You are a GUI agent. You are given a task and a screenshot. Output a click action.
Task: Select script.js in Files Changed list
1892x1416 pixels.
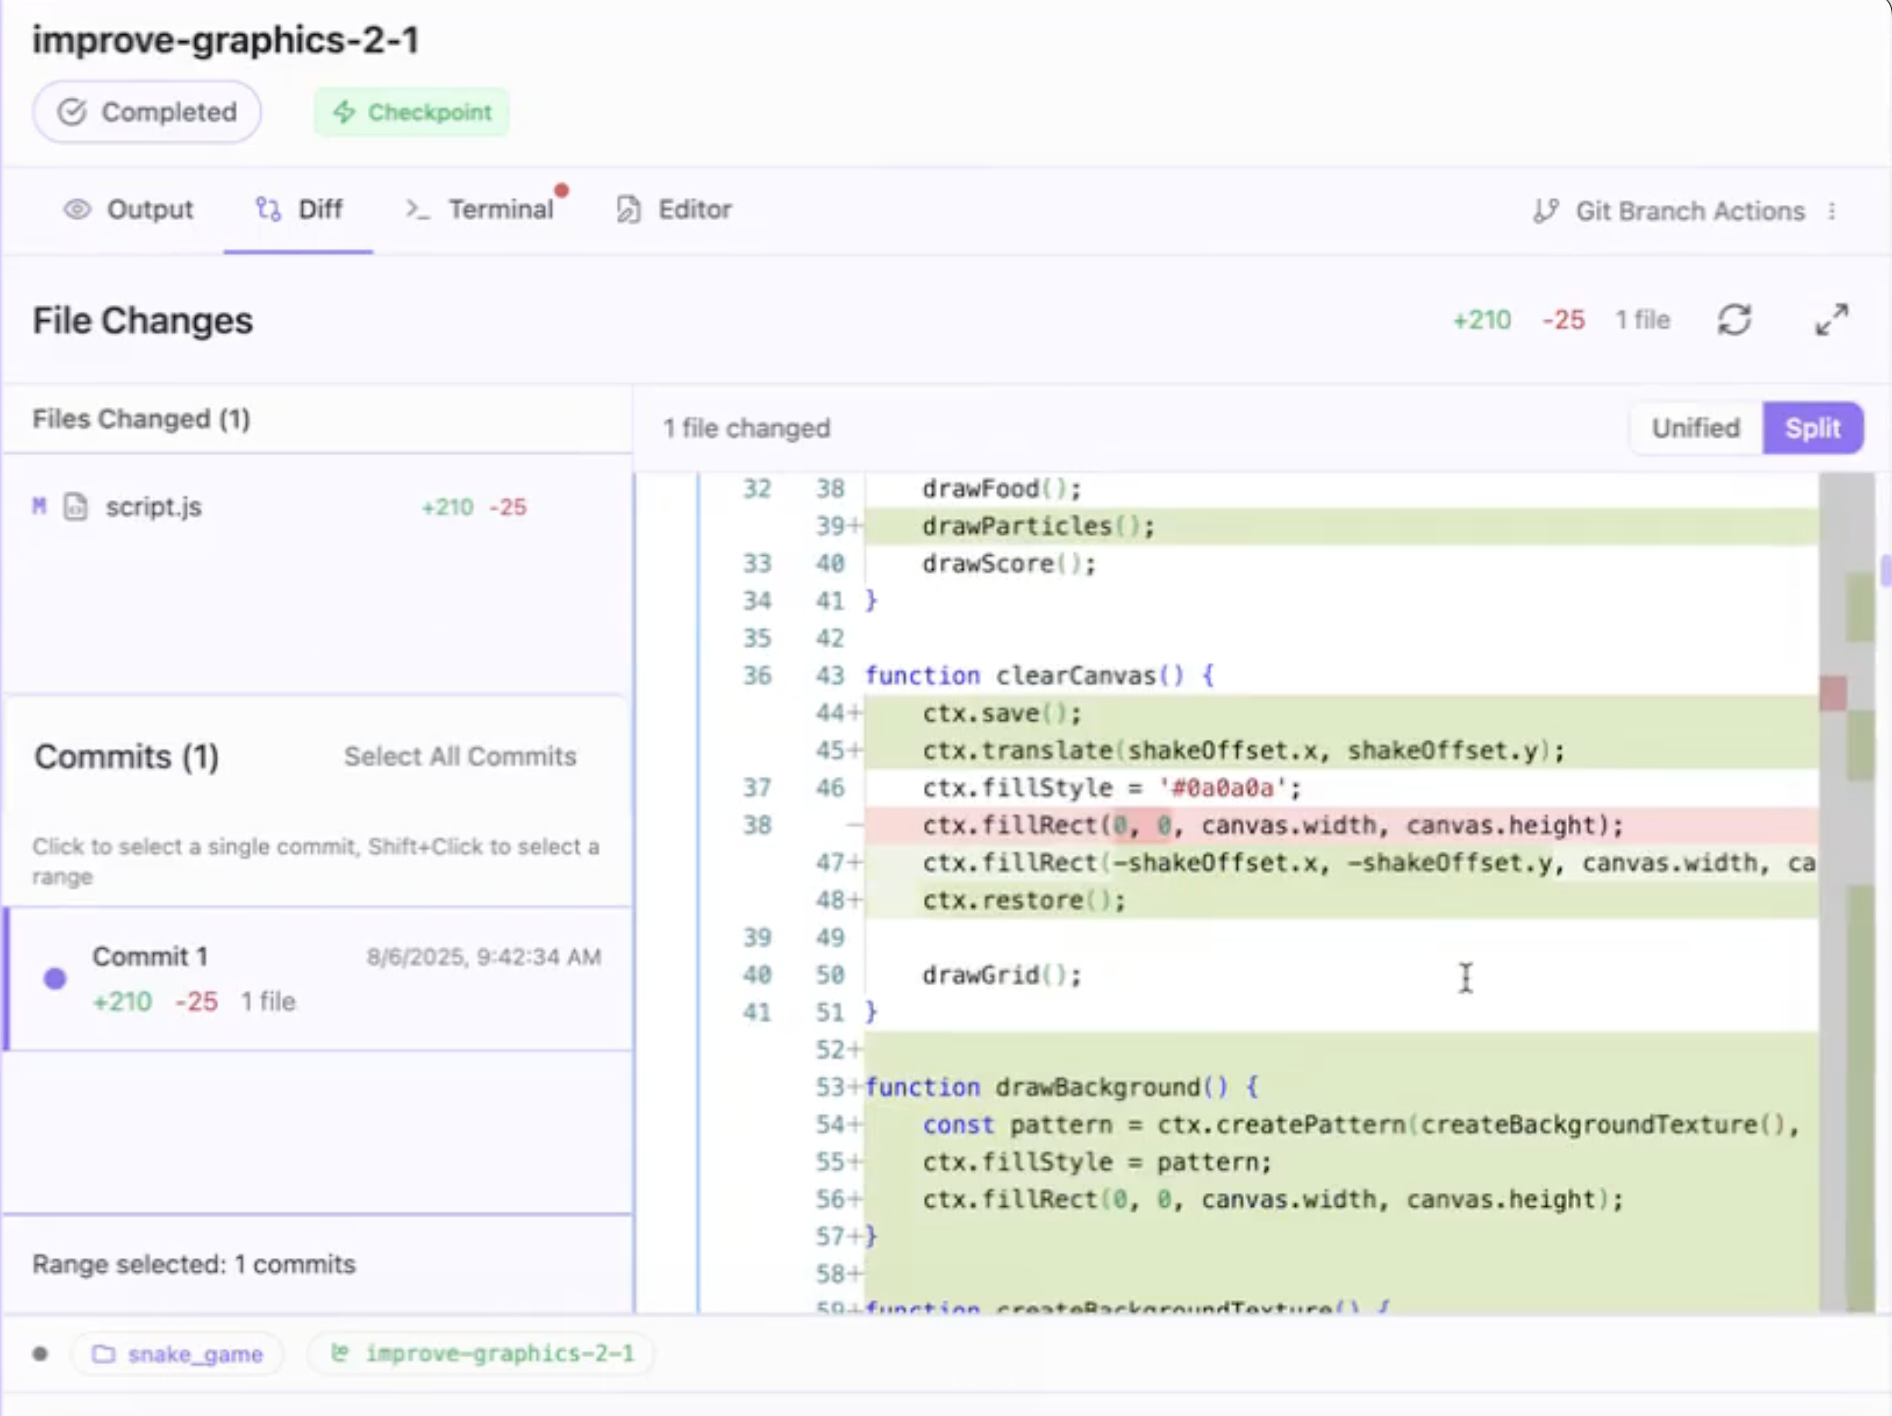154,507
